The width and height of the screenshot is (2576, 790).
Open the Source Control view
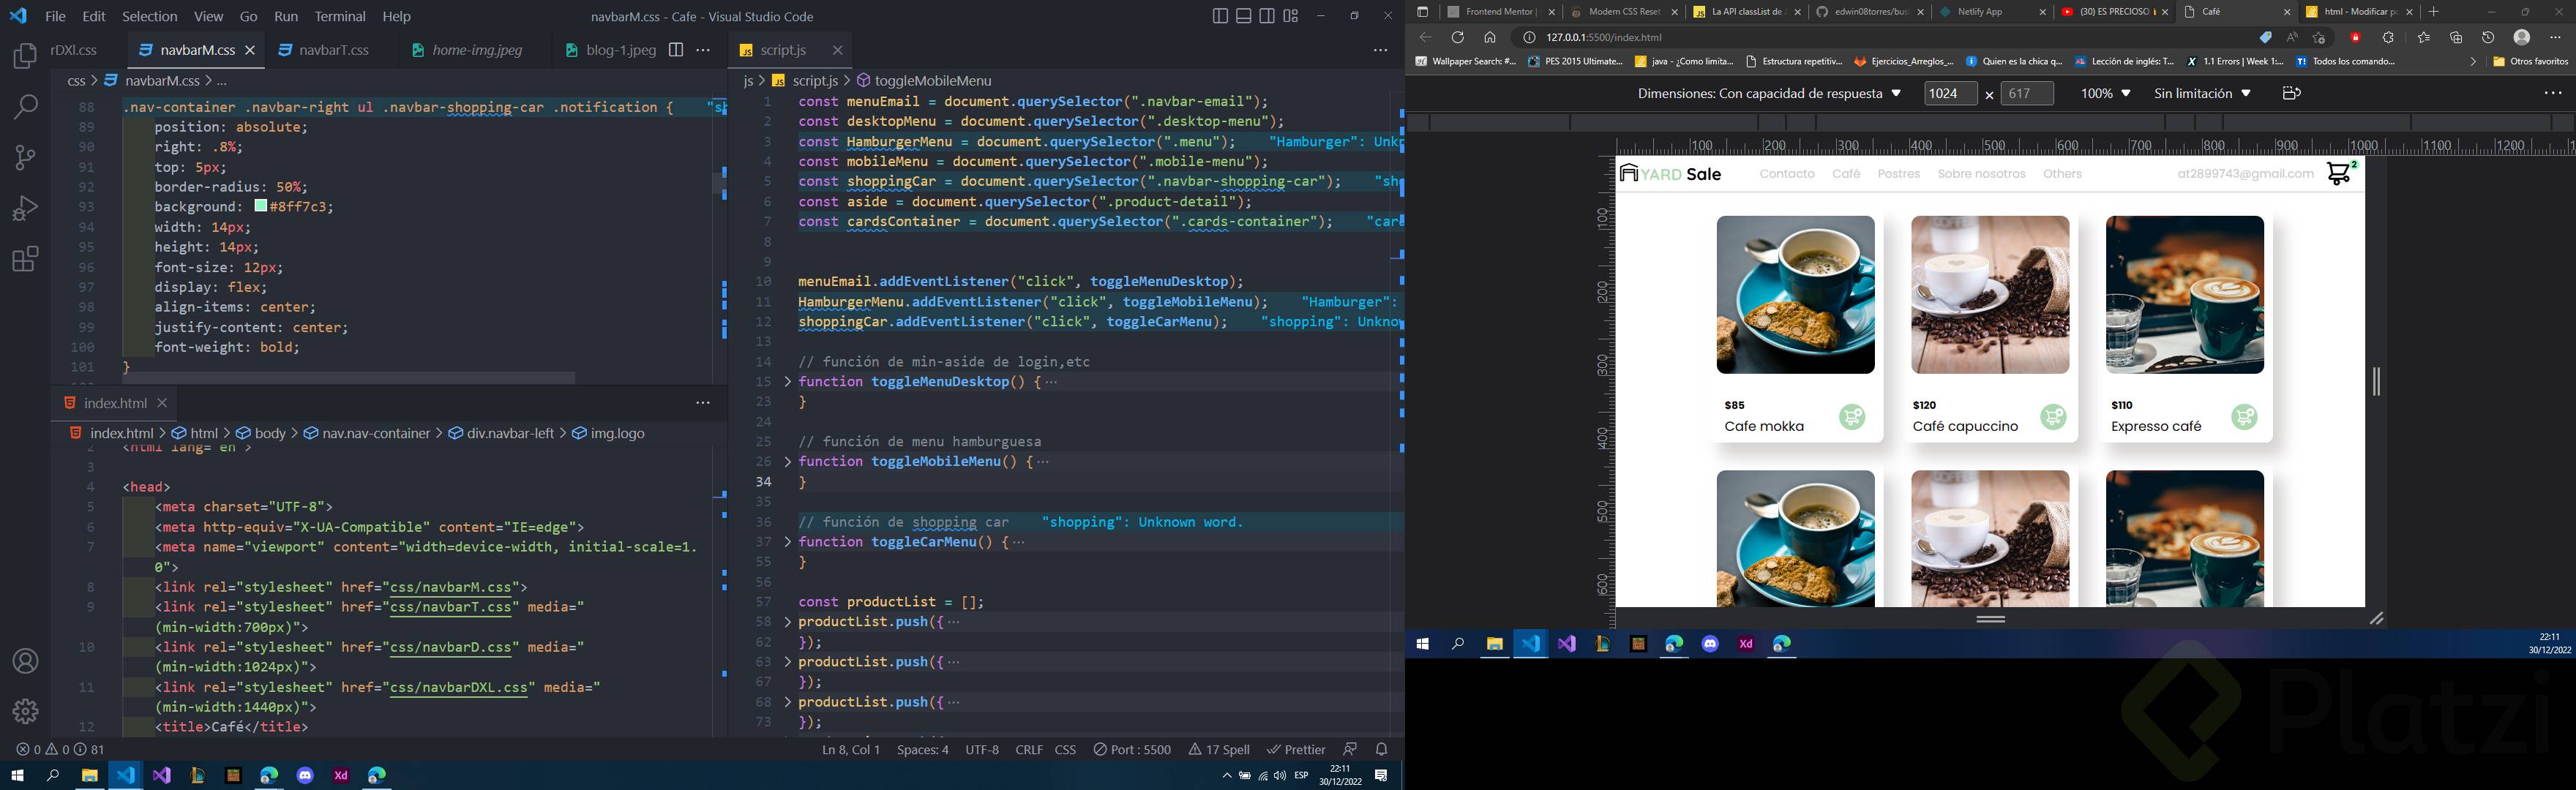[25, 158]
